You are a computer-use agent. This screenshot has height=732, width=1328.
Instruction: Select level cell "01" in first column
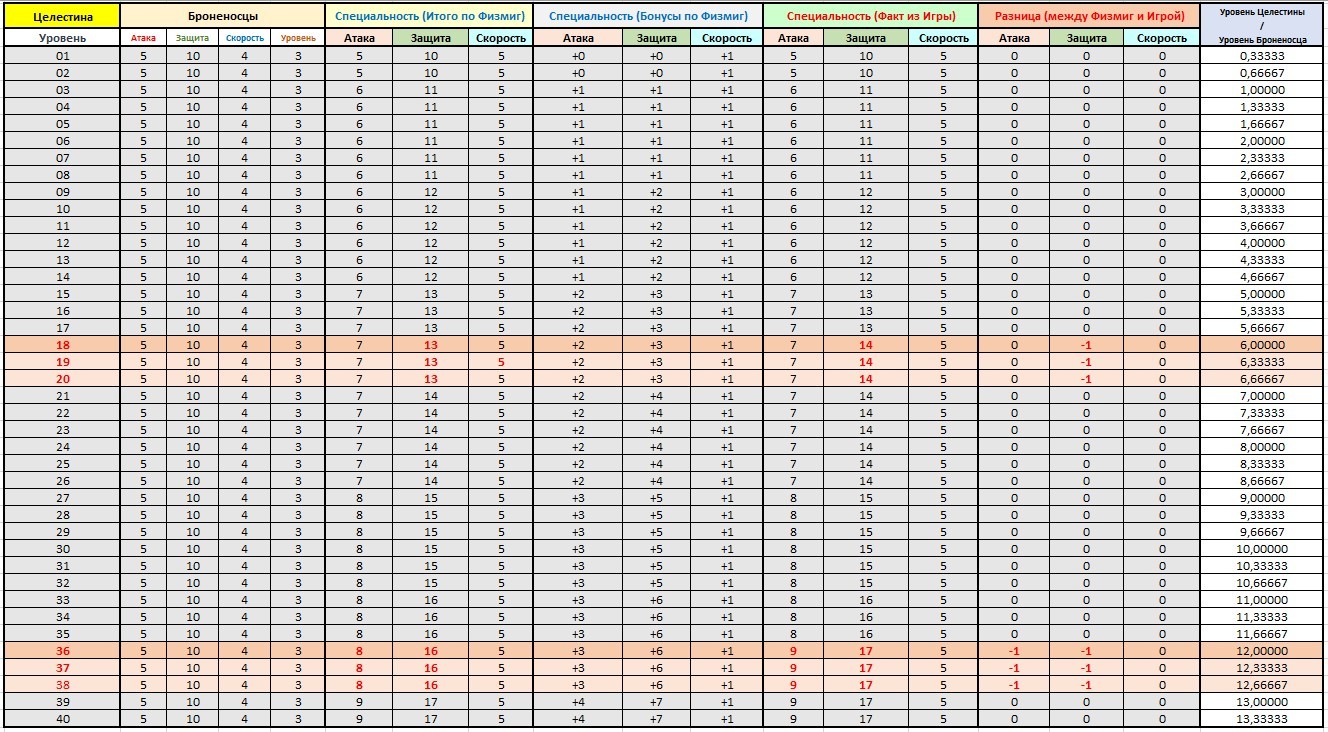(62, 56)
